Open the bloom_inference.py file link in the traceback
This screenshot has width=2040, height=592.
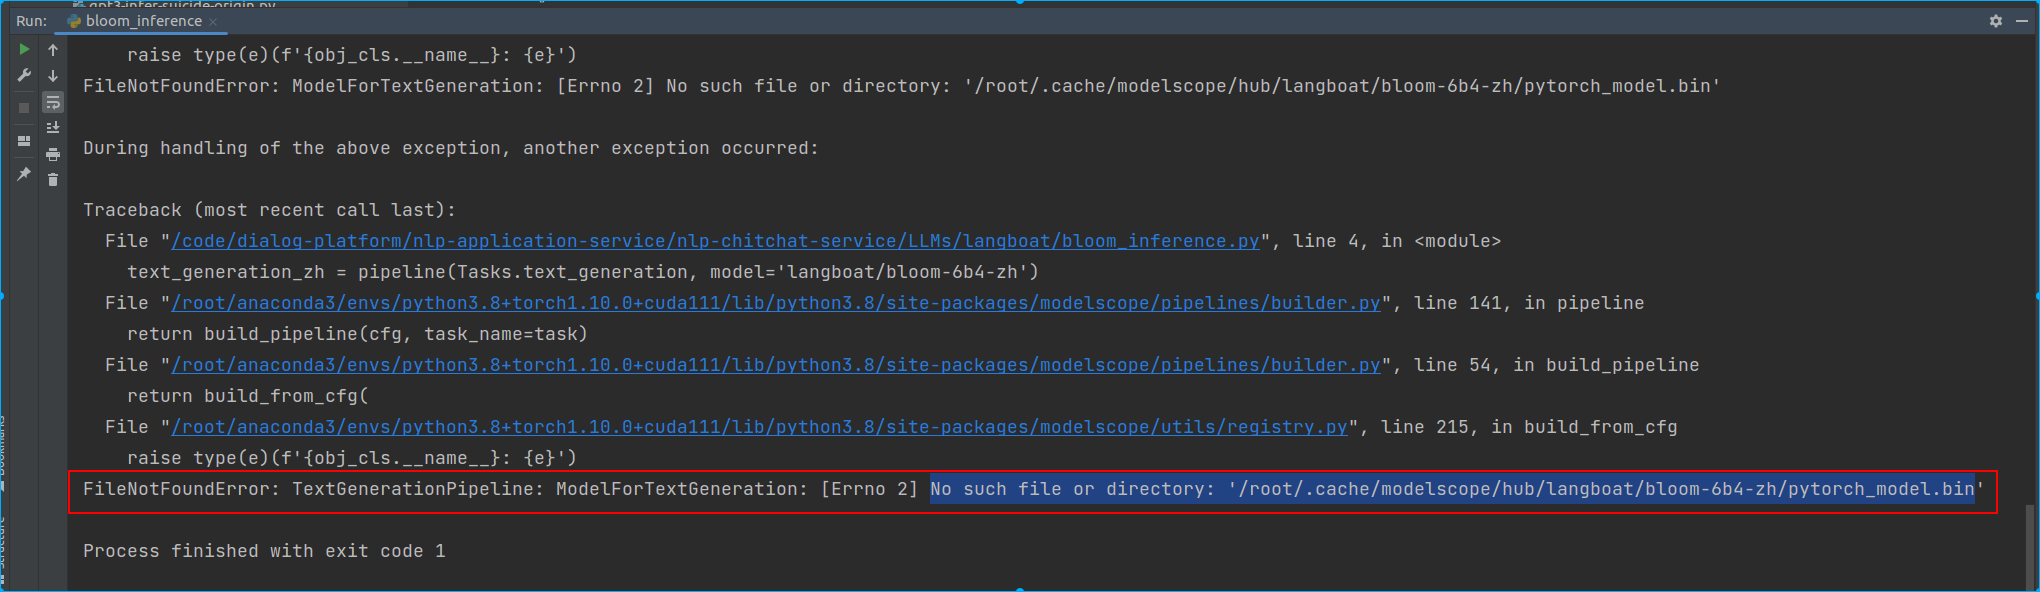(x=715, y=241)
